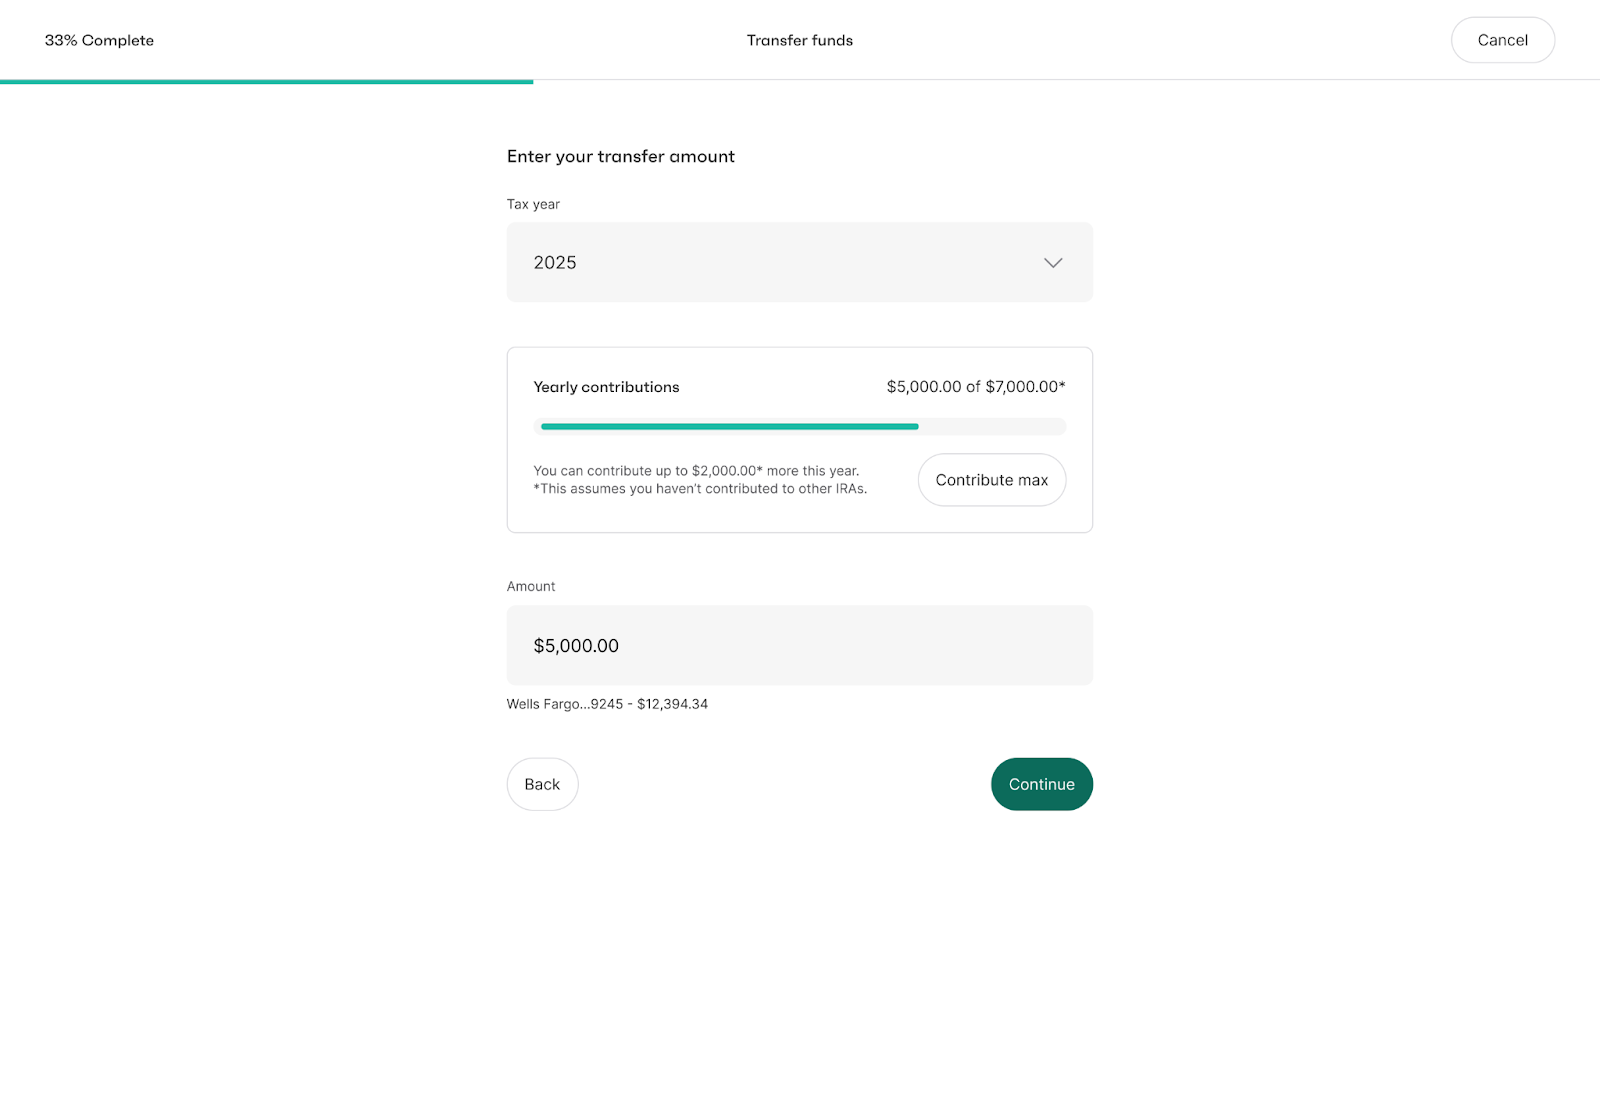Focus the Amount field showing $5,000.00
This screenshot has width=1600, height=1120.
point(798,645)
